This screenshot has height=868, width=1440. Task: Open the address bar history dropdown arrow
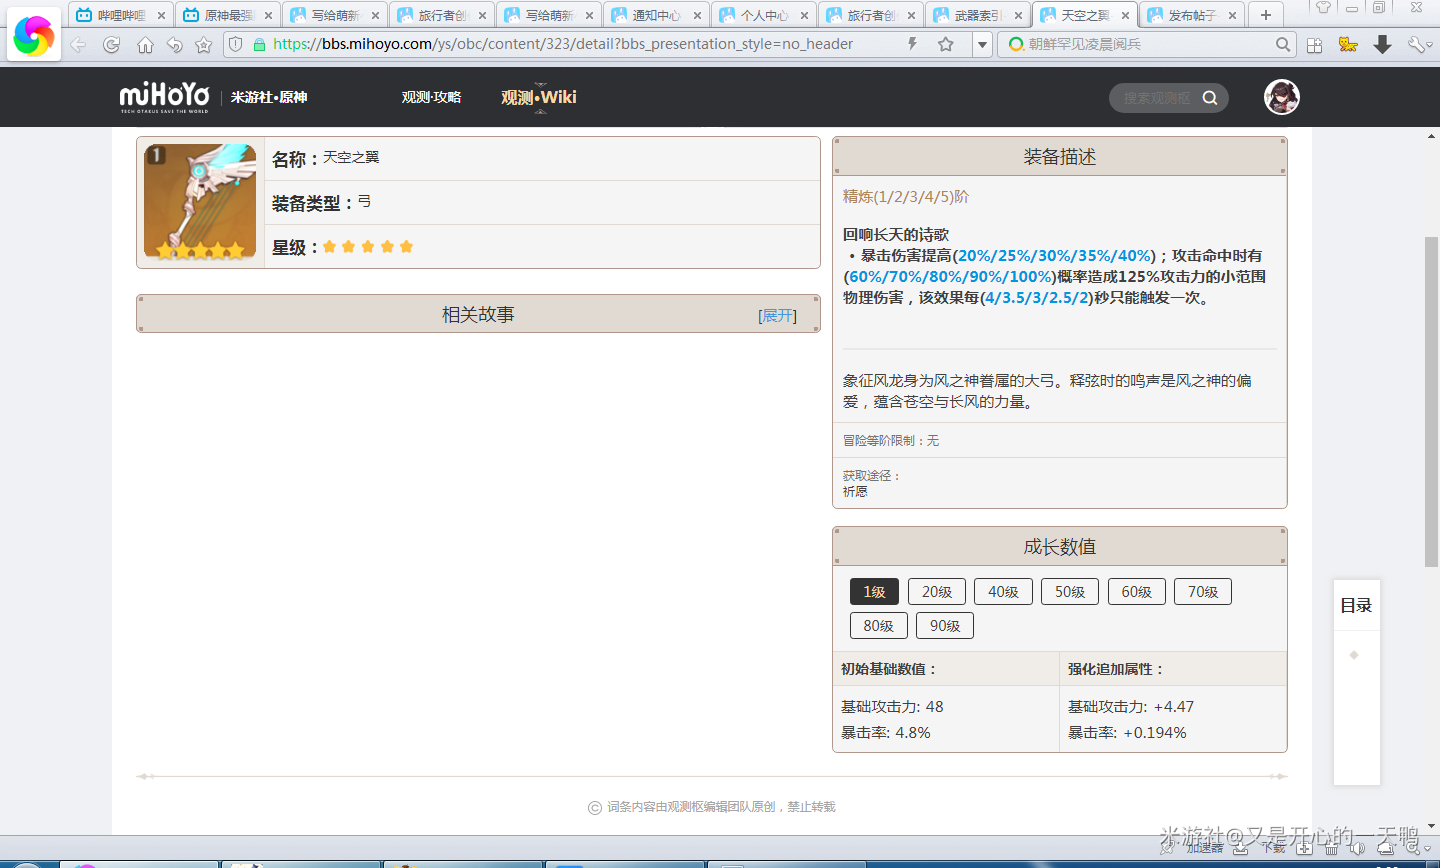click(982, 45)
